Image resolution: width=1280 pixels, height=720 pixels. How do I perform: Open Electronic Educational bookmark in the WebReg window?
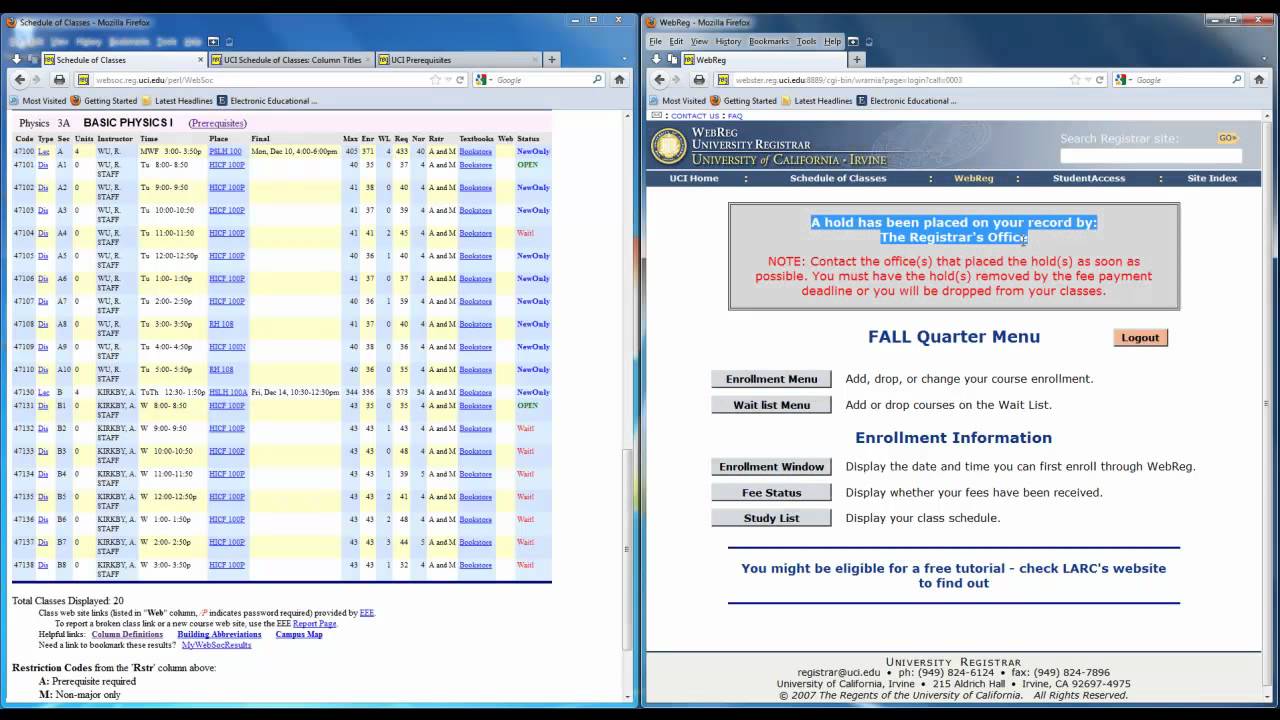906,101
